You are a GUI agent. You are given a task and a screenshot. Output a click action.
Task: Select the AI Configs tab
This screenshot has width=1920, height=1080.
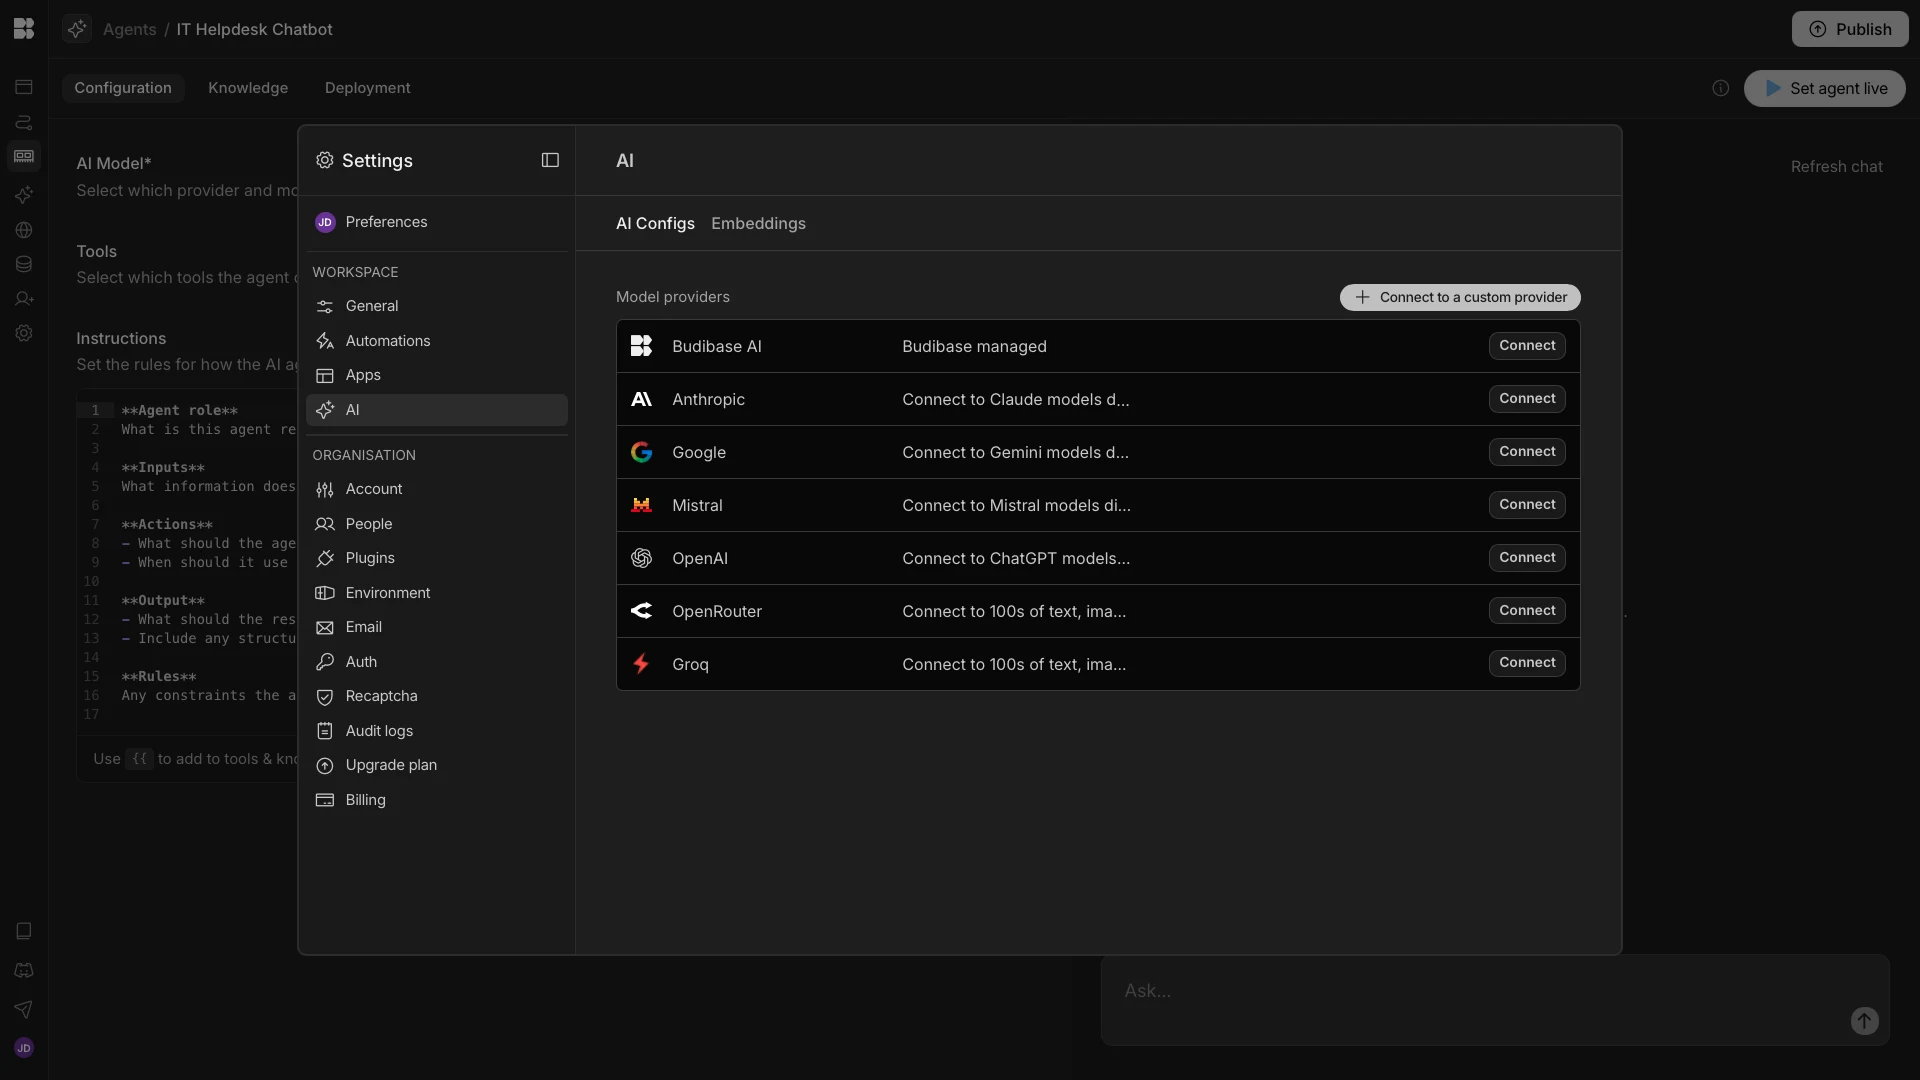655,224
